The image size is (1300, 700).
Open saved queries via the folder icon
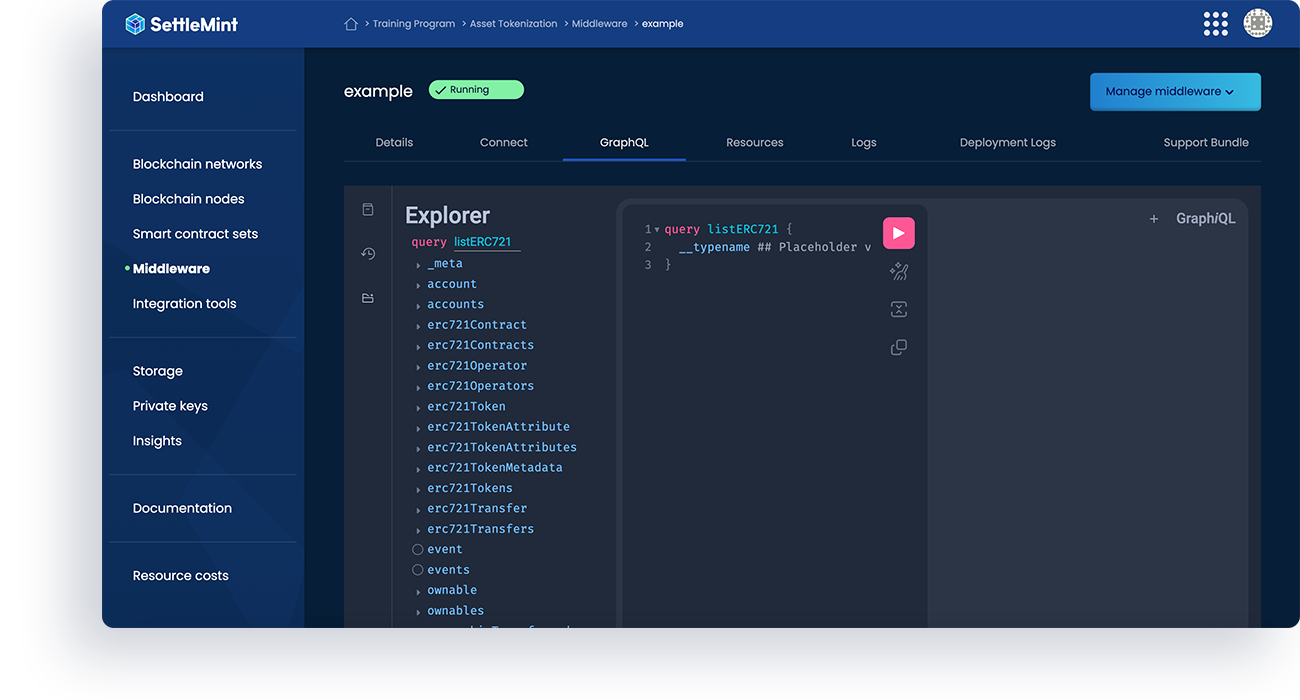(x=368, y=297)
